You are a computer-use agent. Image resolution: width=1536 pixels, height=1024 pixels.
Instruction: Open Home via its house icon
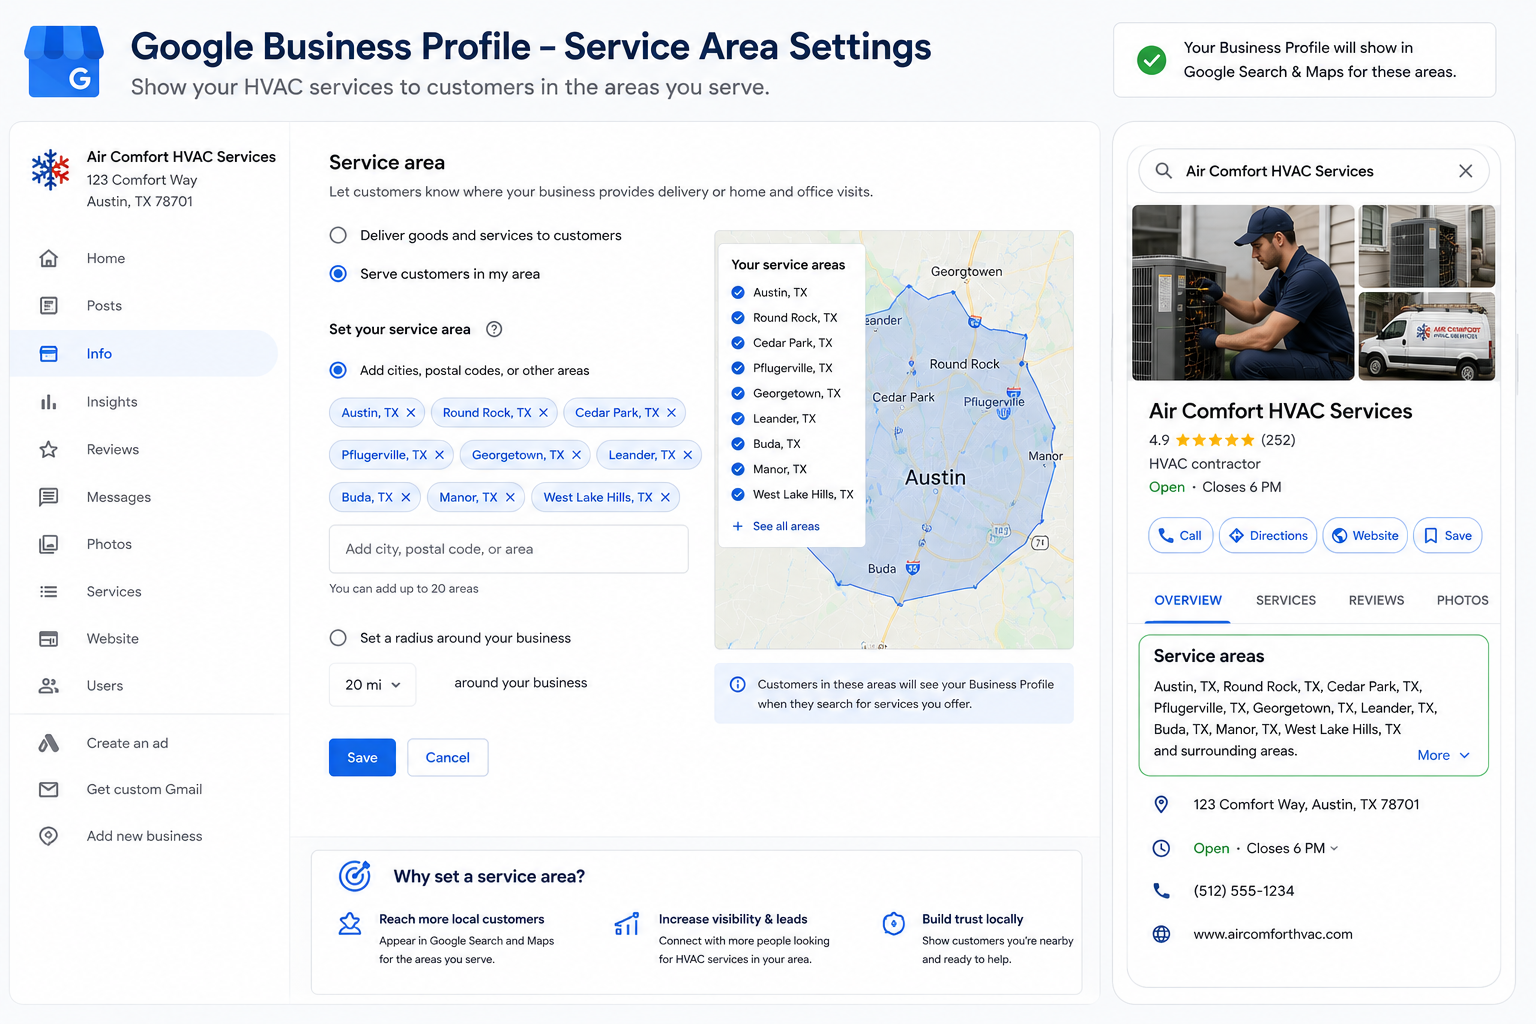[48, 258]
